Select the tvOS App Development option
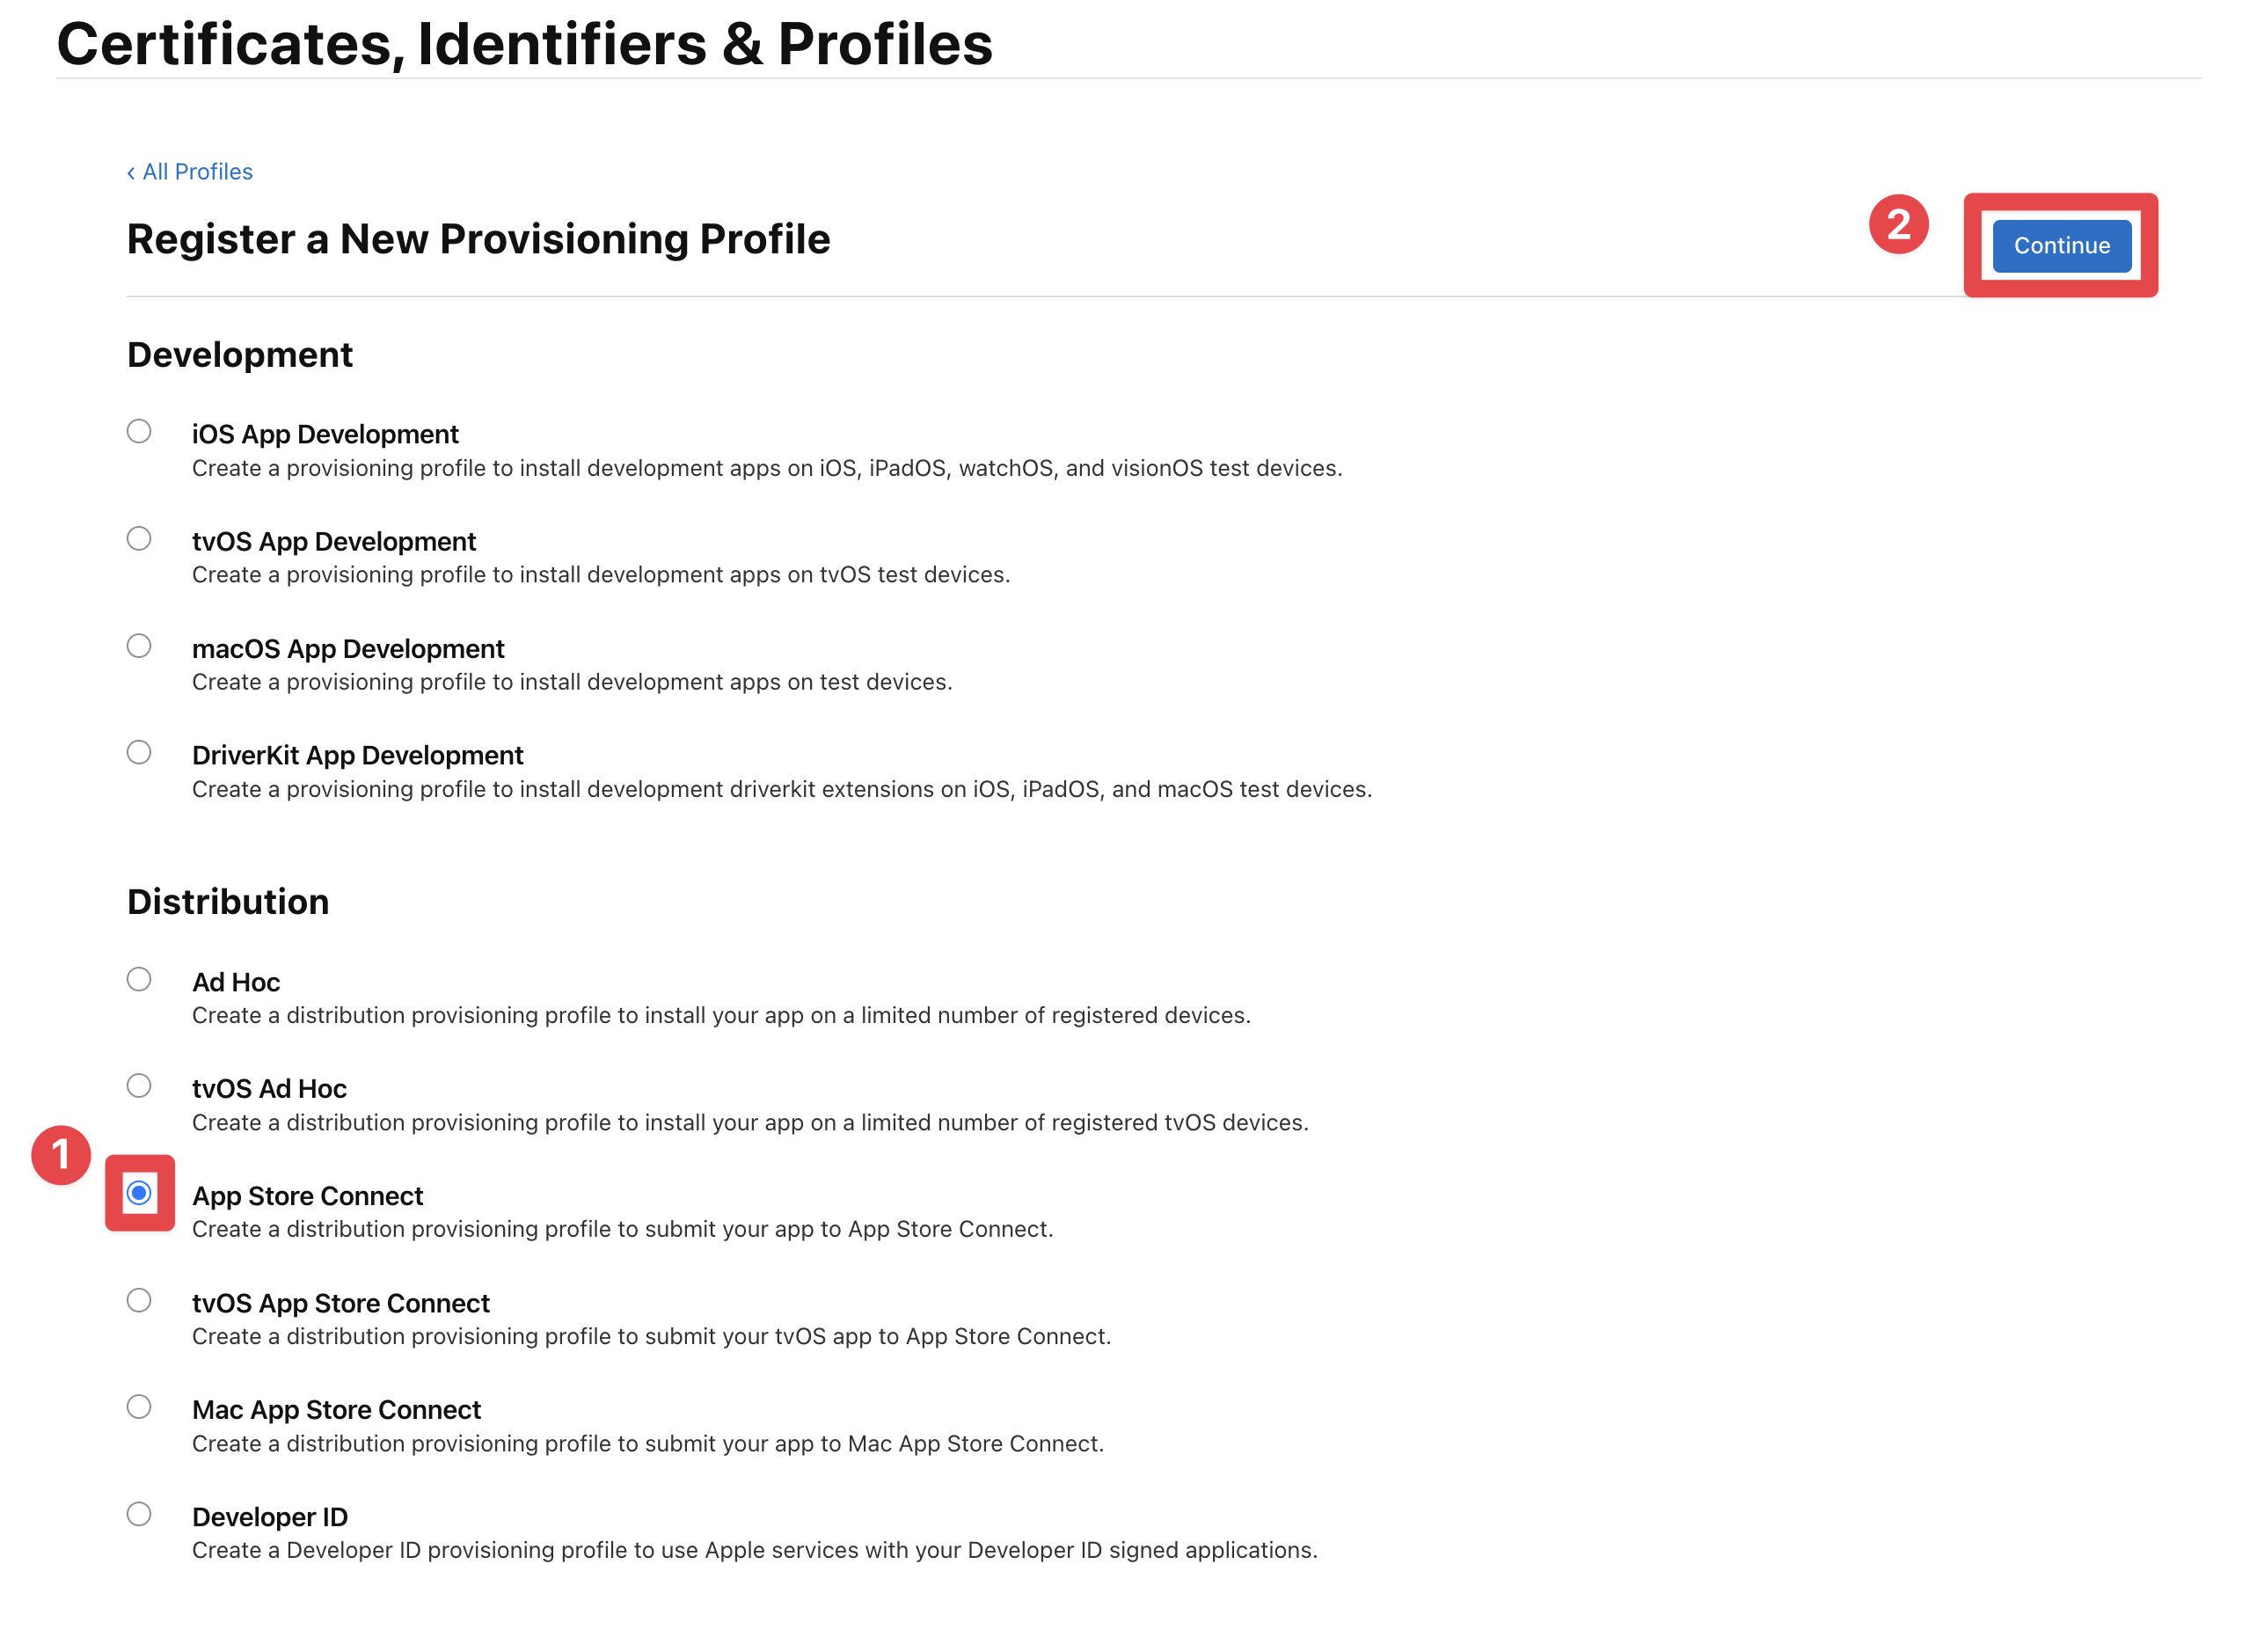 click(x=140, y=538)
